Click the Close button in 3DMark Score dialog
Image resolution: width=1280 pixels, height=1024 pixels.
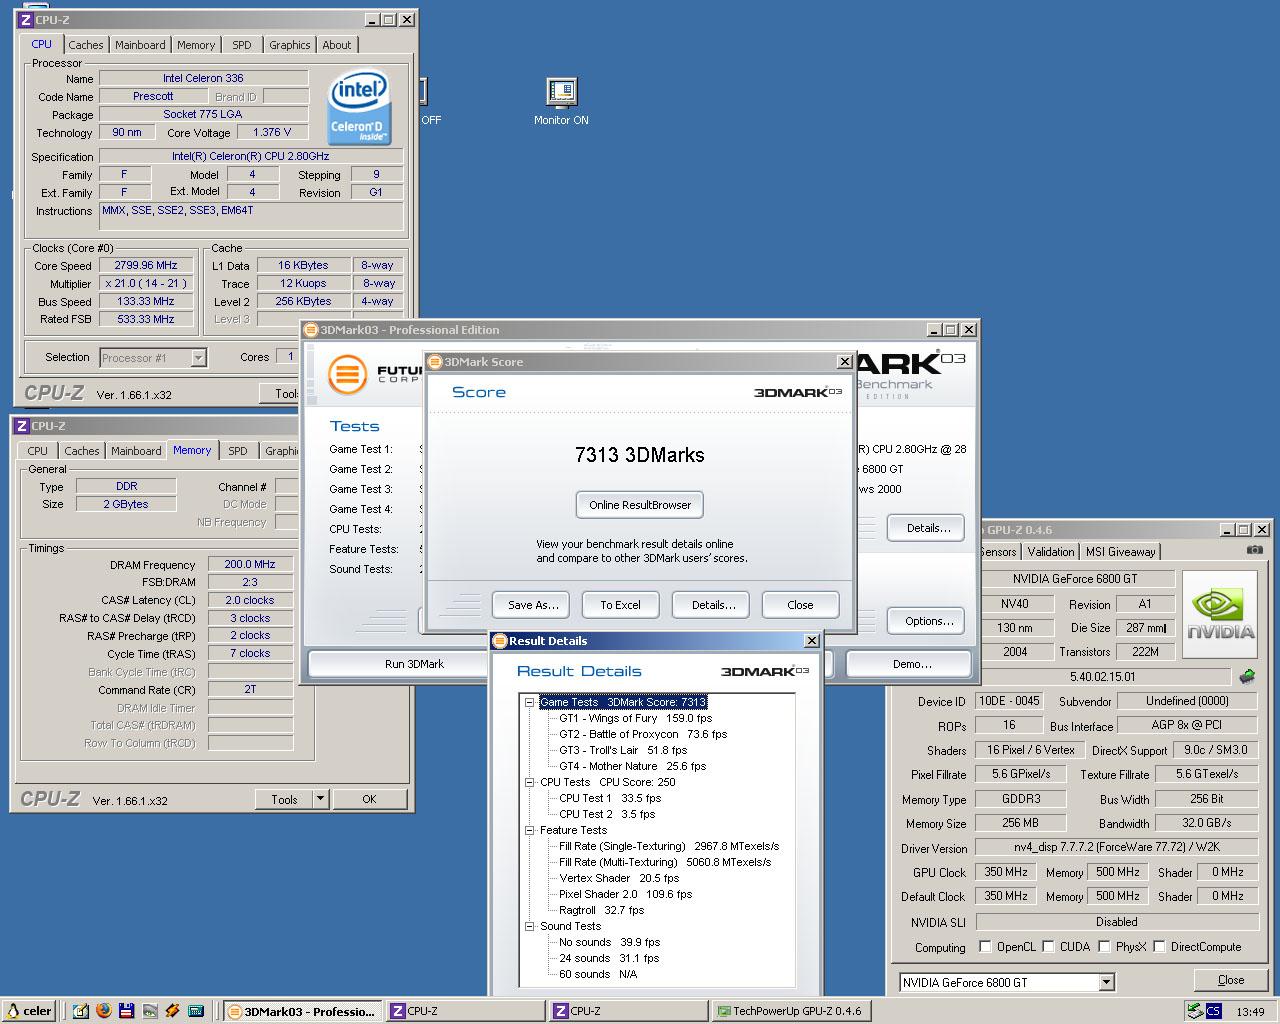[800, 605]
